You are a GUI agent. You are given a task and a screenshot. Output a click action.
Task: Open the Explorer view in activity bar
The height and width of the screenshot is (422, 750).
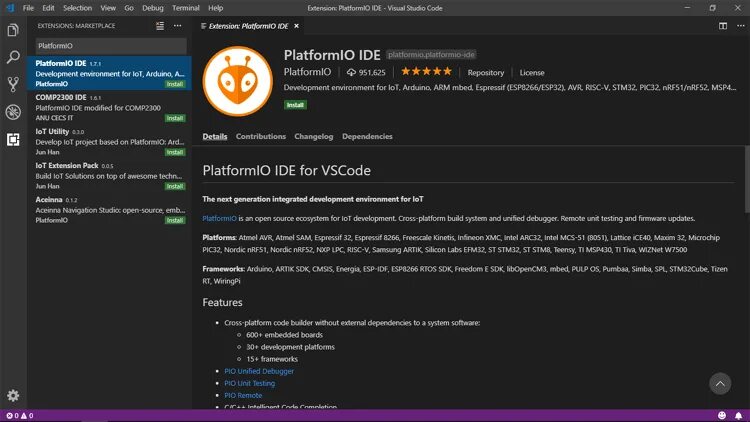click(x=13, y=30)
